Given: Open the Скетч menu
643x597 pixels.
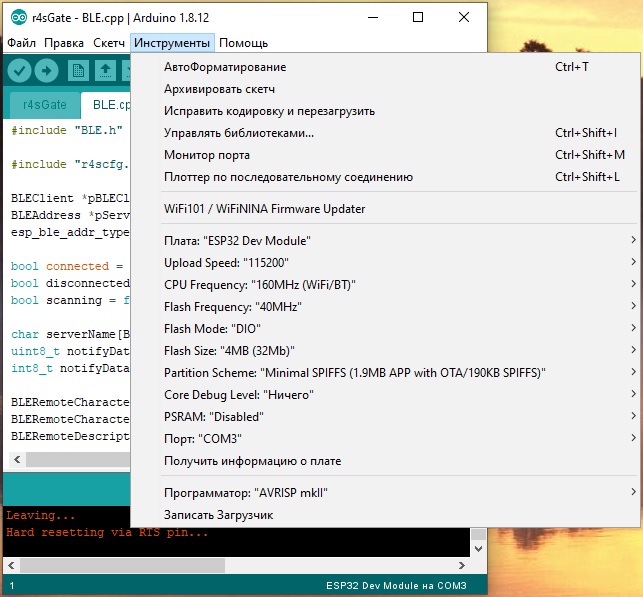Looking at the screenshot, I should (109, 43).
